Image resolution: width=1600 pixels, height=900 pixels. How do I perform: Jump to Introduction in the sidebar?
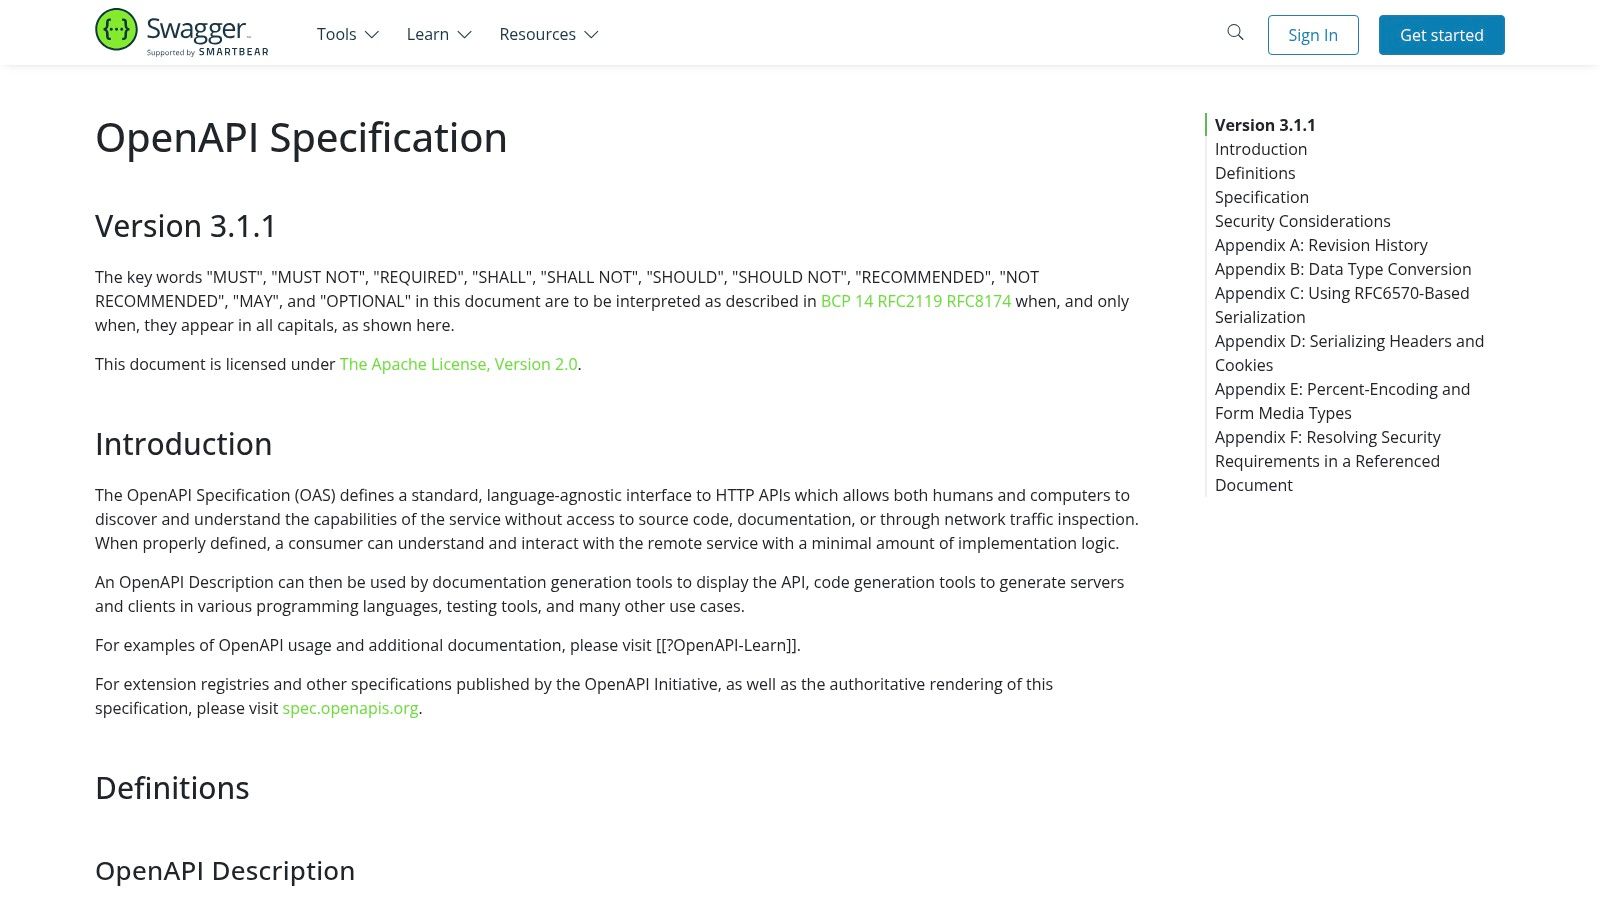coord(1260,149)
